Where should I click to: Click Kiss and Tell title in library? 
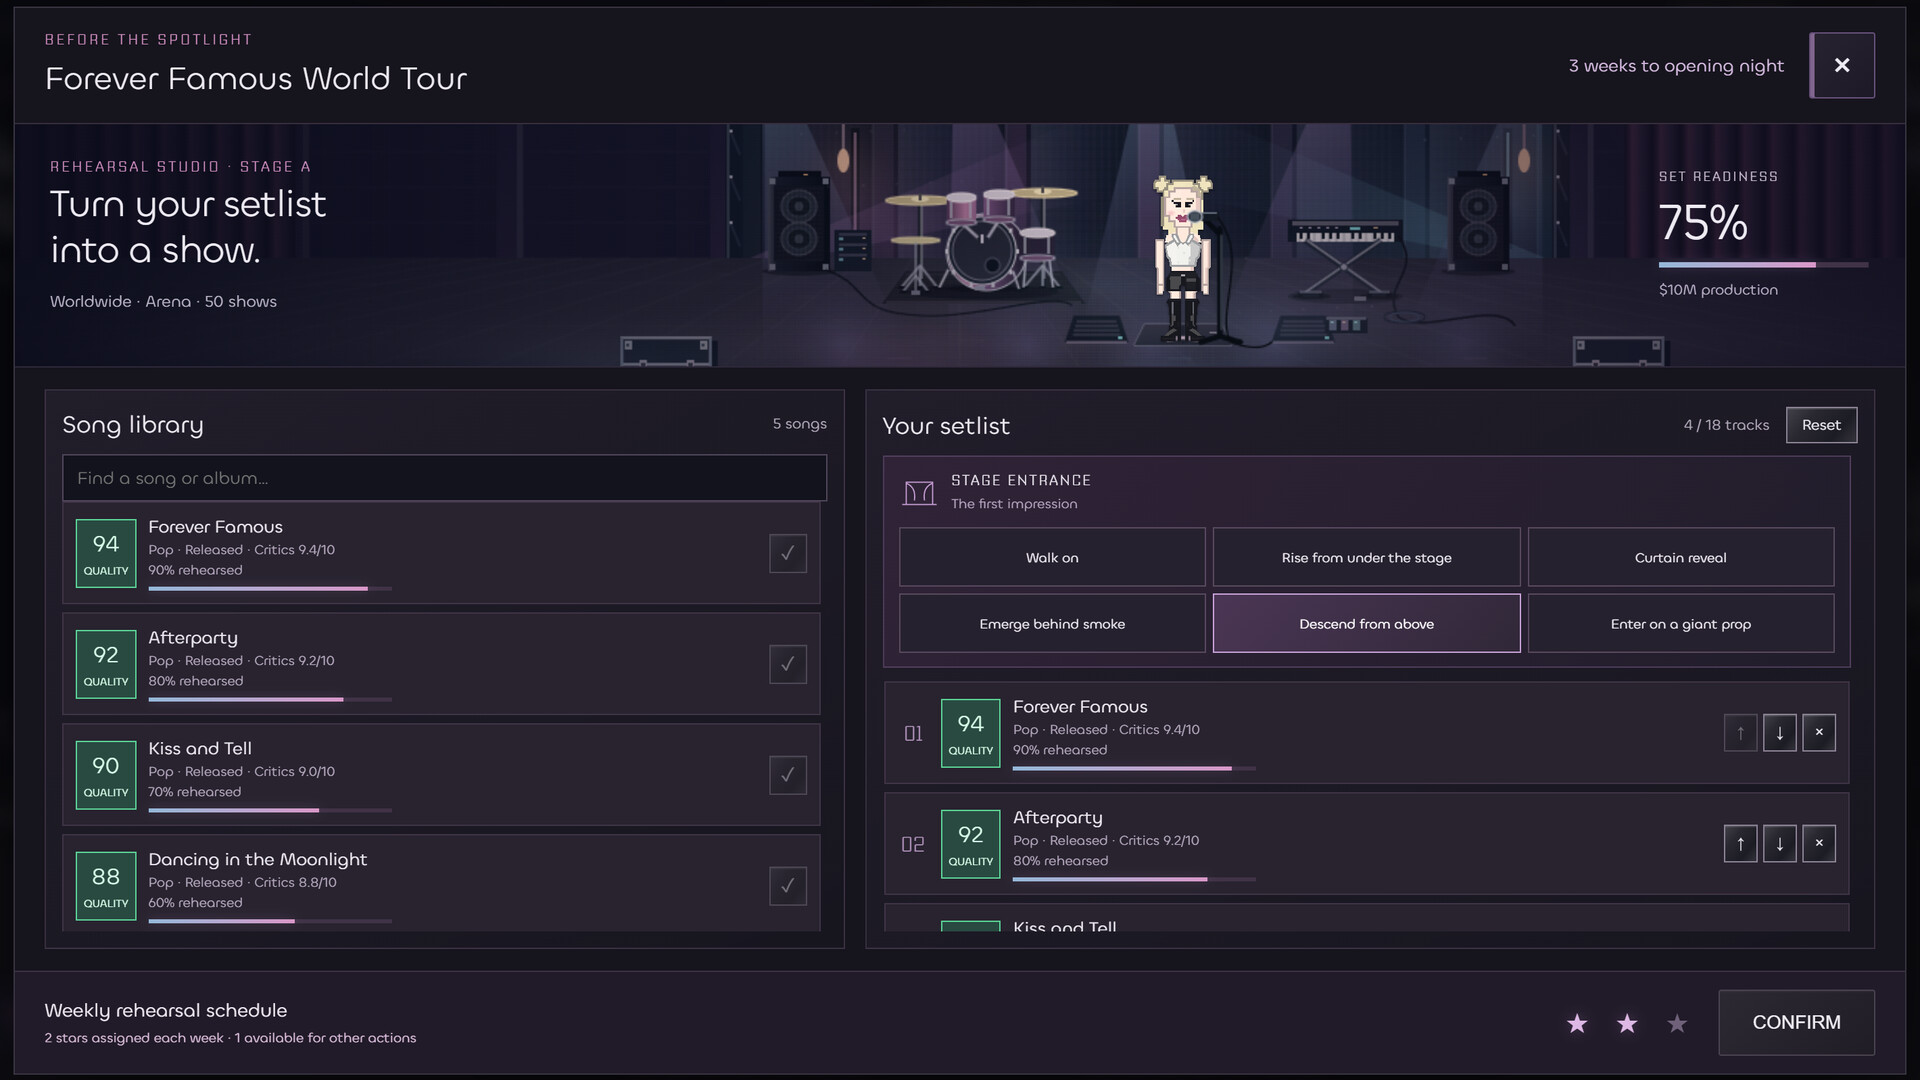pos(200,749)
